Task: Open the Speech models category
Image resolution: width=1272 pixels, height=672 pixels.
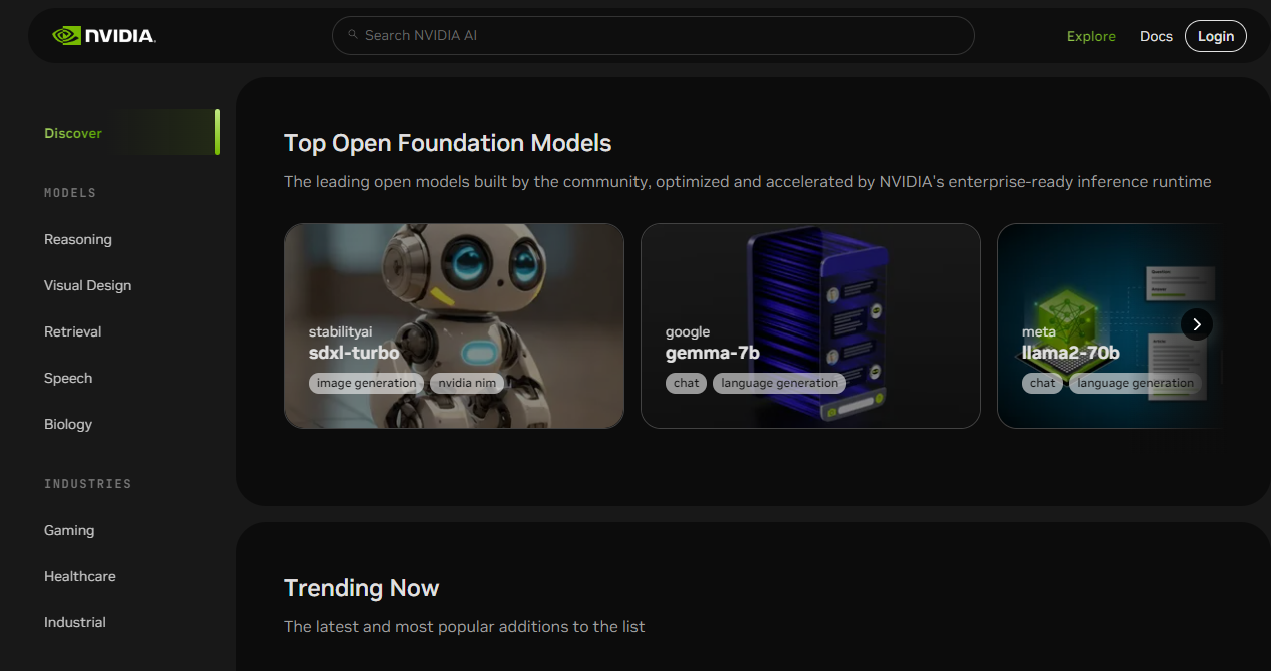Action: (x=68, y=378)
